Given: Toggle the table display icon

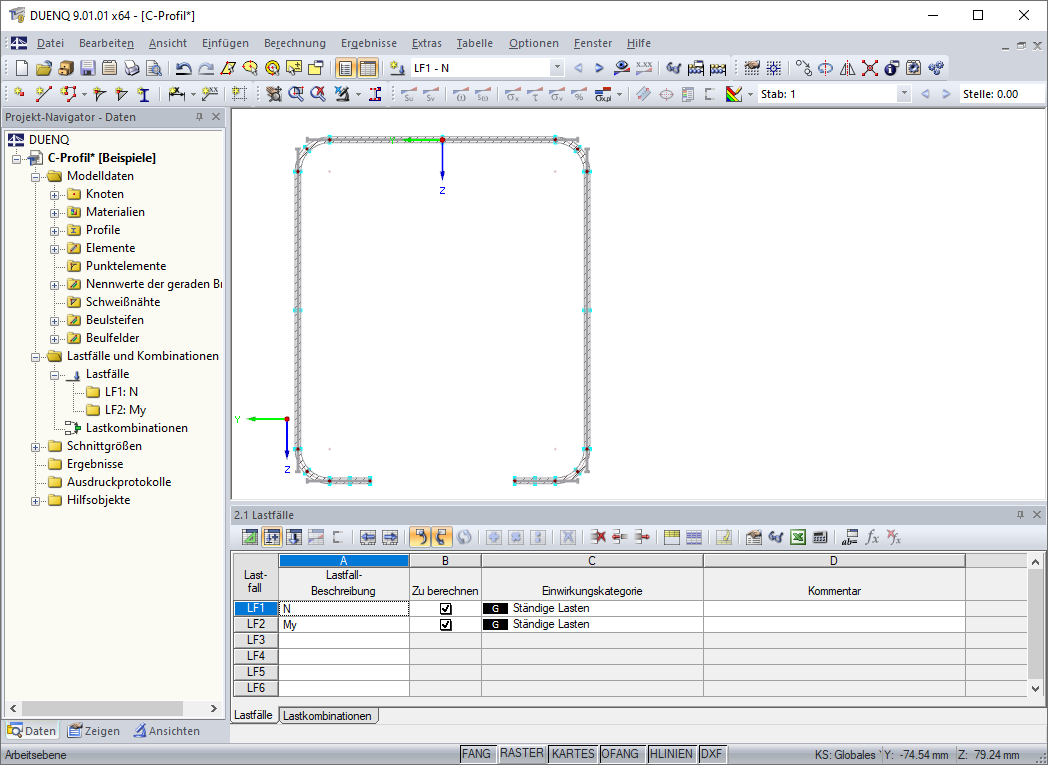Looking at the screenshot, I should (368, 68).
